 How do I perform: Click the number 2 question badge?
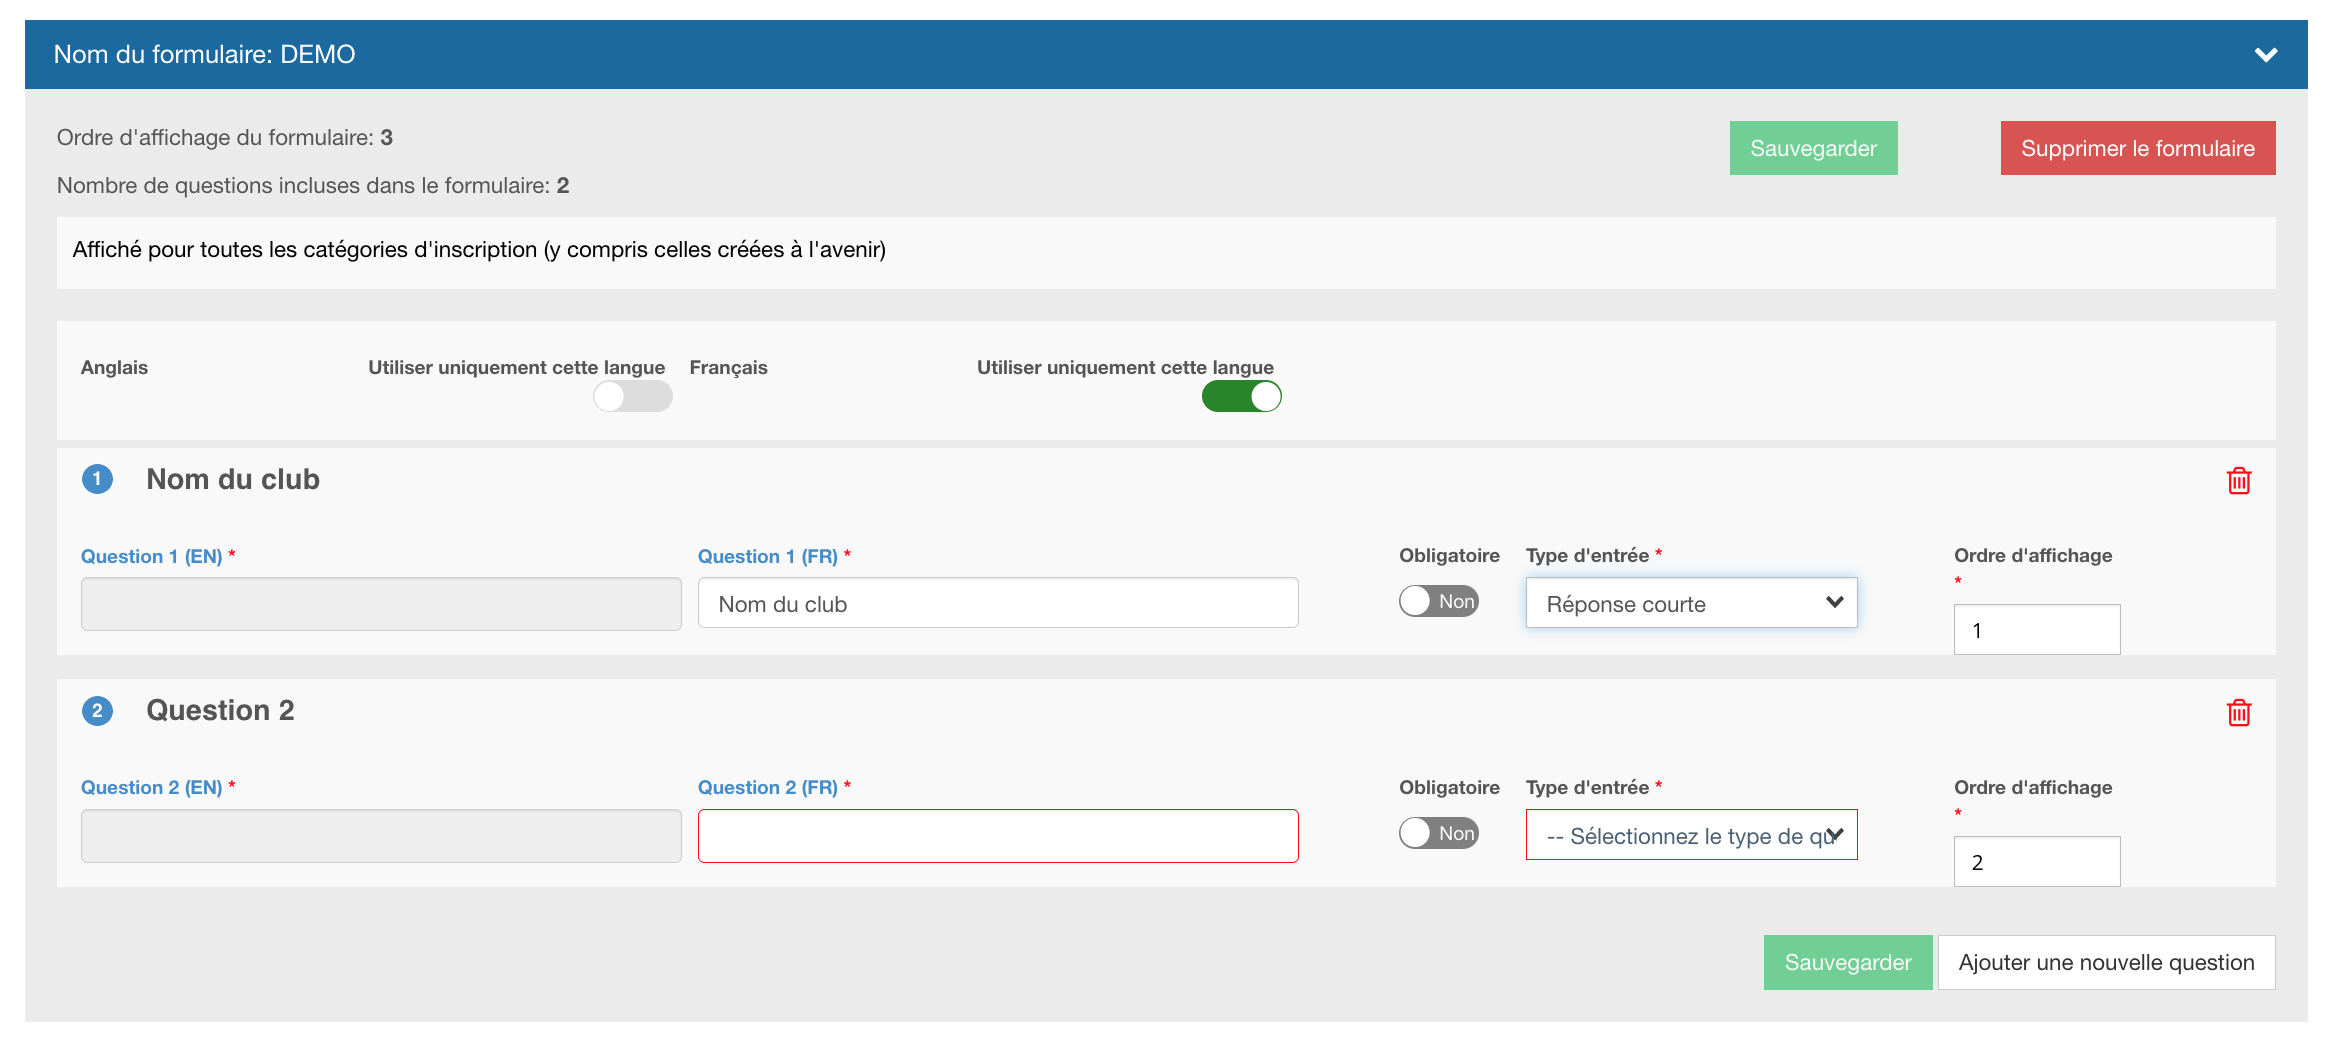pos(97,711)
